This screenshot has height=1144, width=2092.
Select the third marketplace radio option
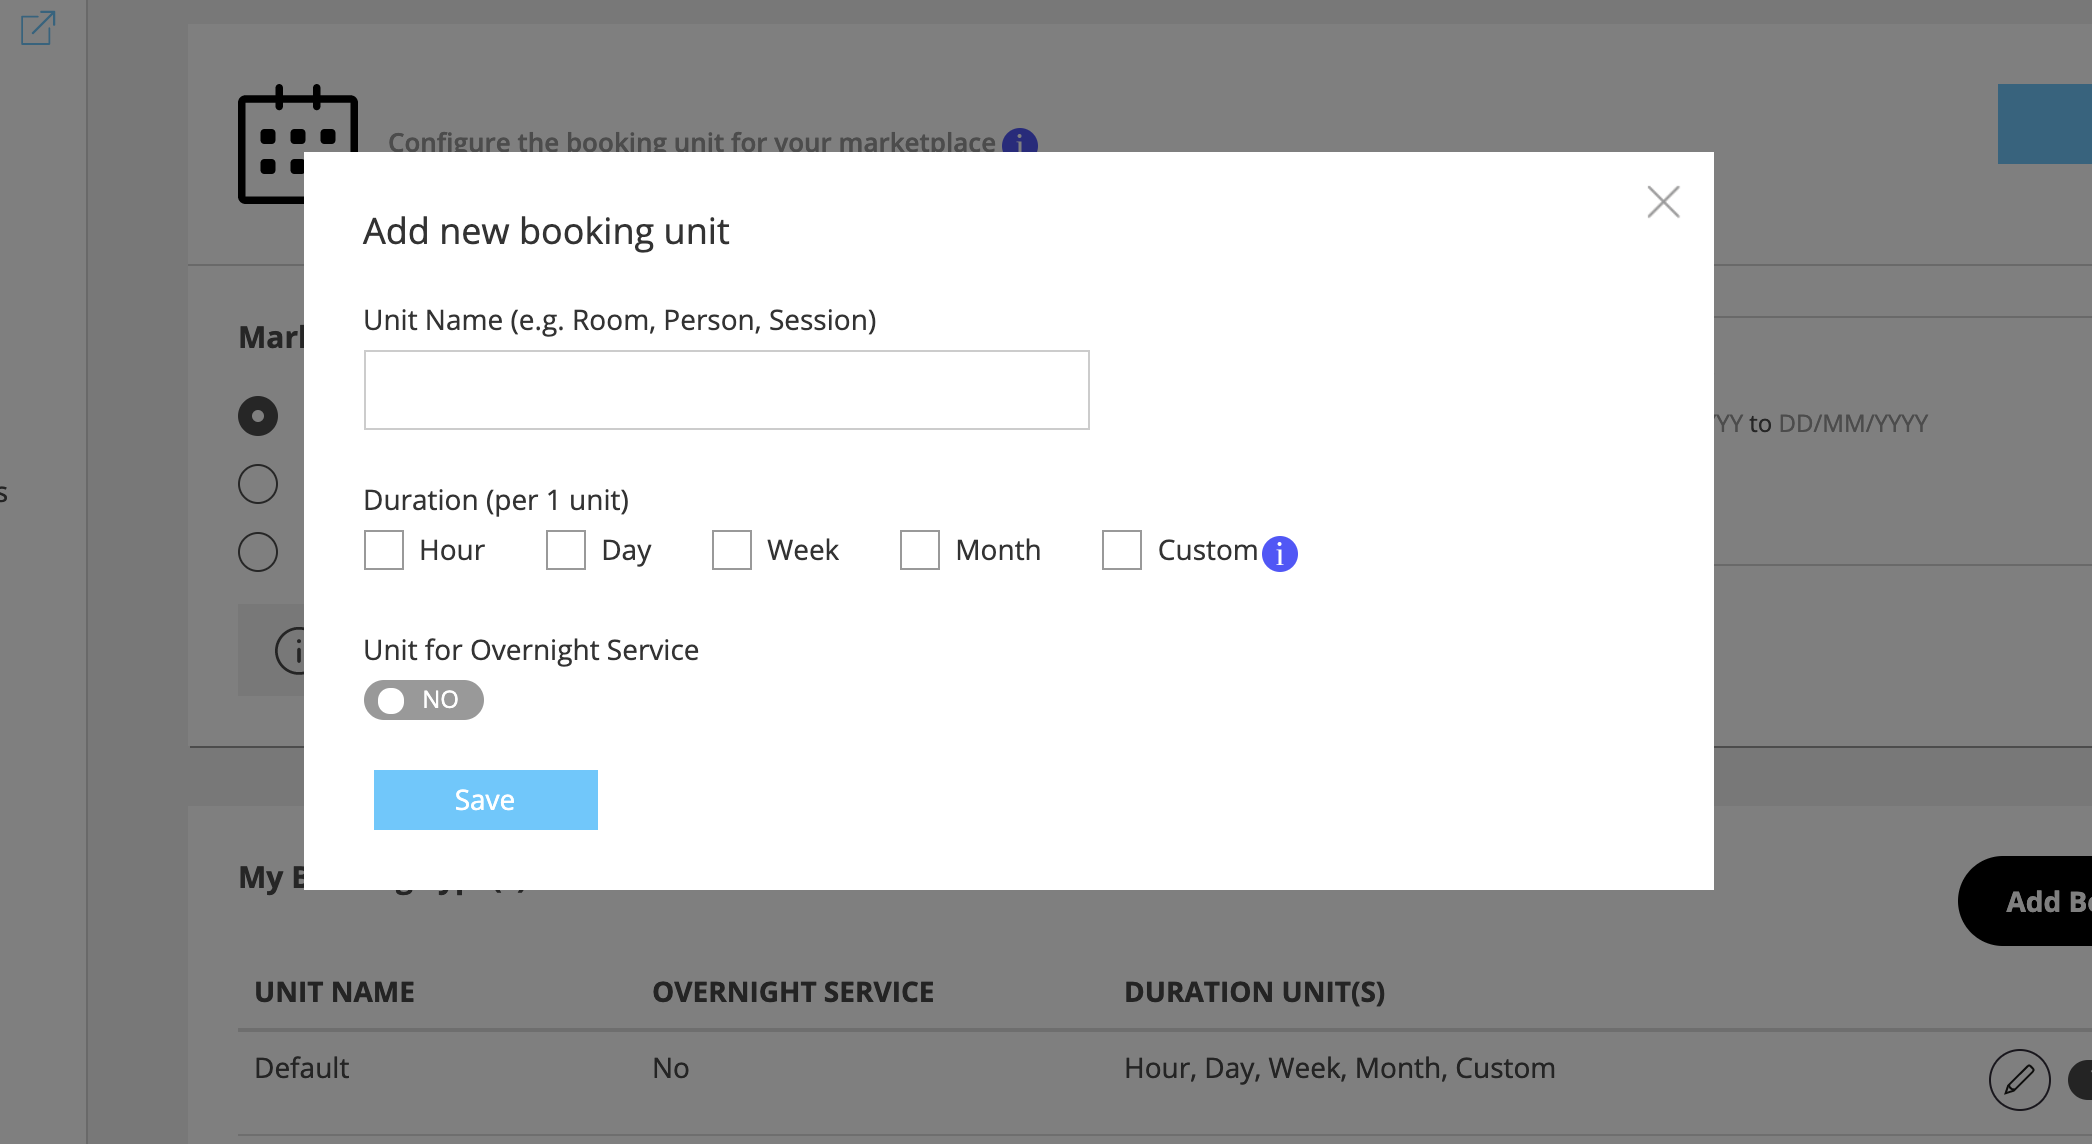[258, 552]
